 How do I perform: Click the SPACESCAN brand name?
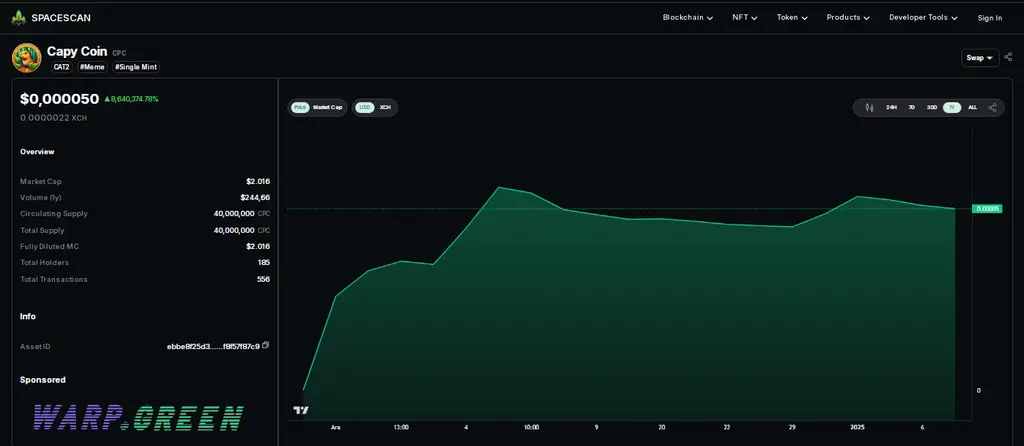pos(61,18)
